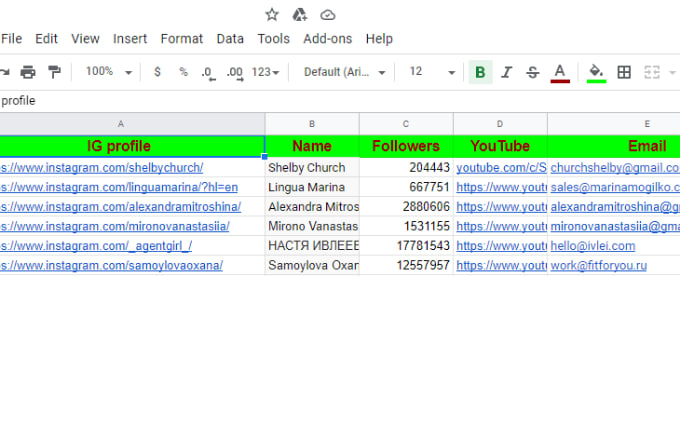The image size is (680, 425).
Task: Open the youtube.com/c/S link
Action: 501,168
